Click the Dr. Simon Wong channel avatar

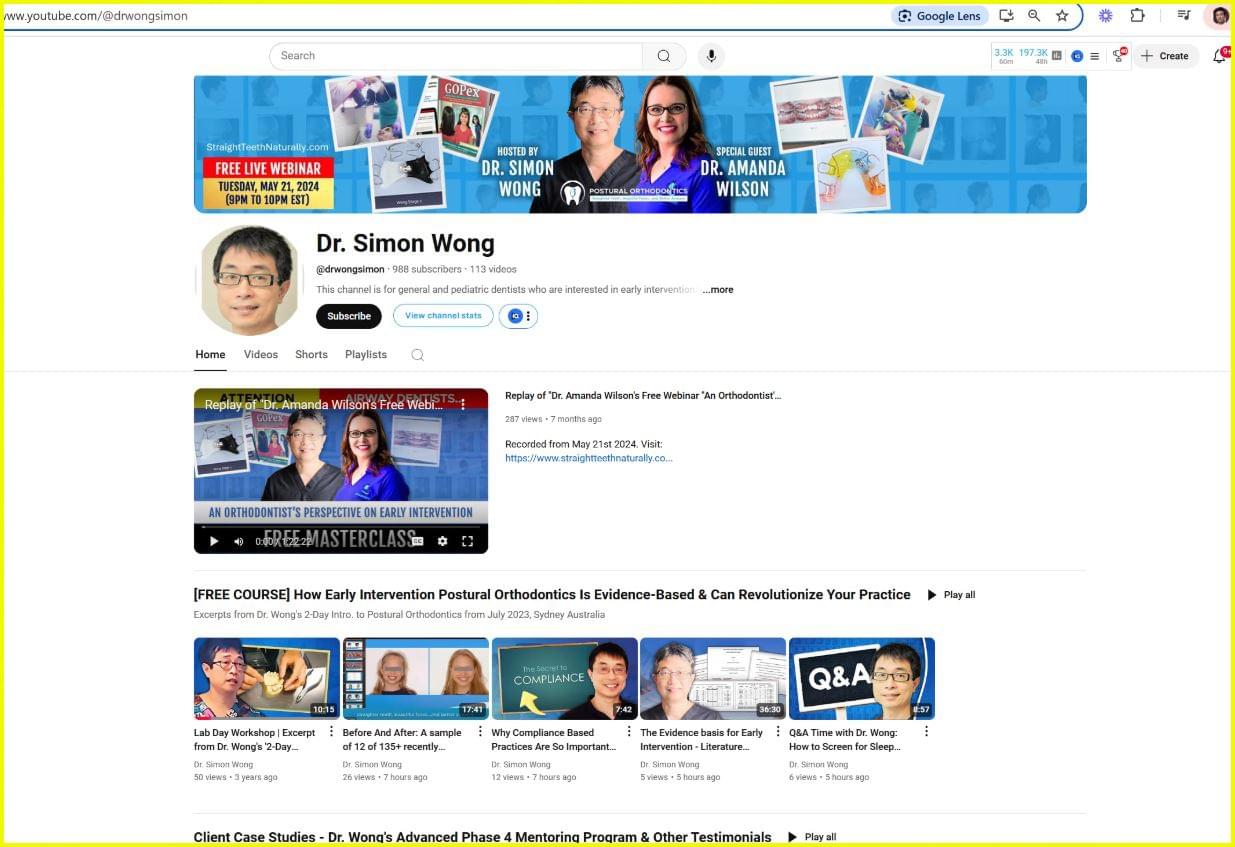pyautogui.click(x=249, y=280)
